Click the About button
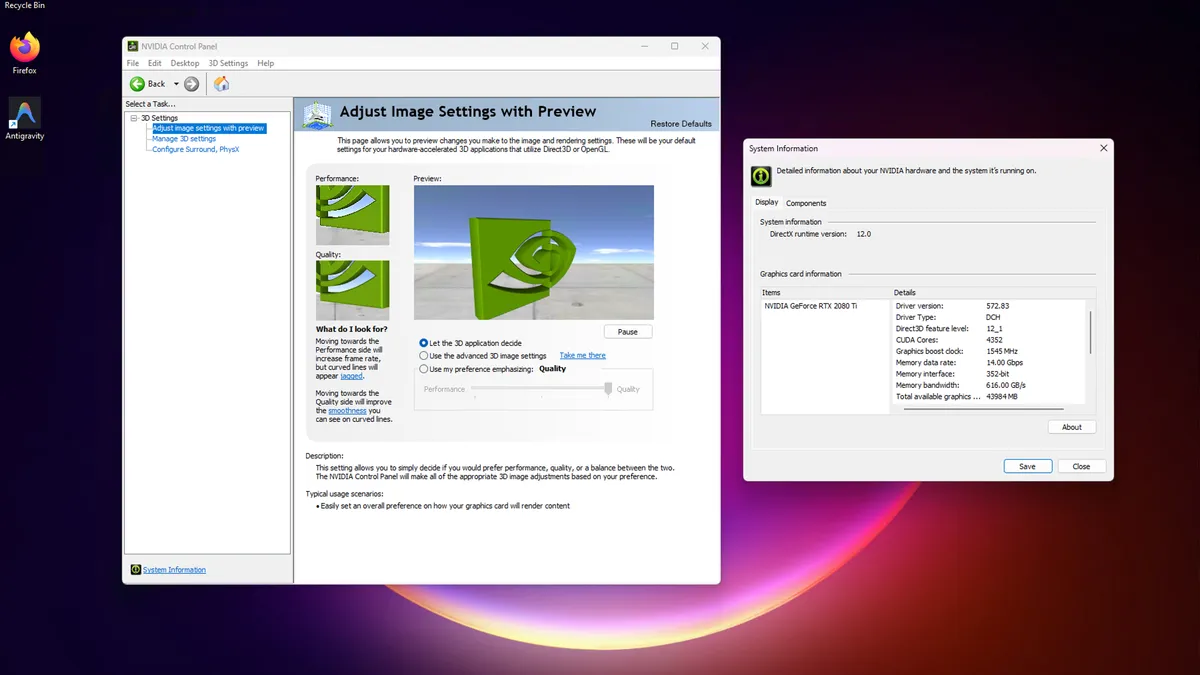 coord(1072,427)
